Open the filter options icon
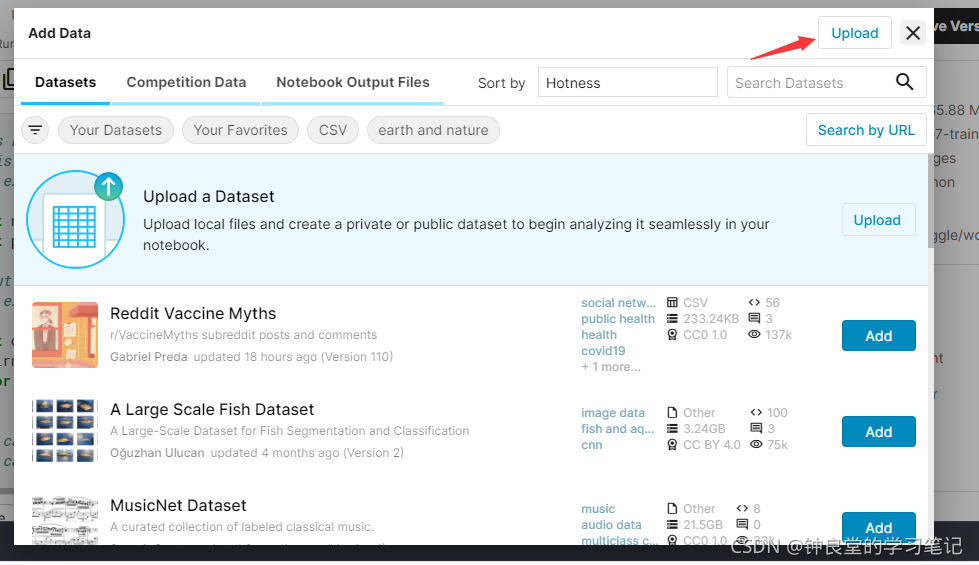This screenshot has height=565, width=979. 35,130
